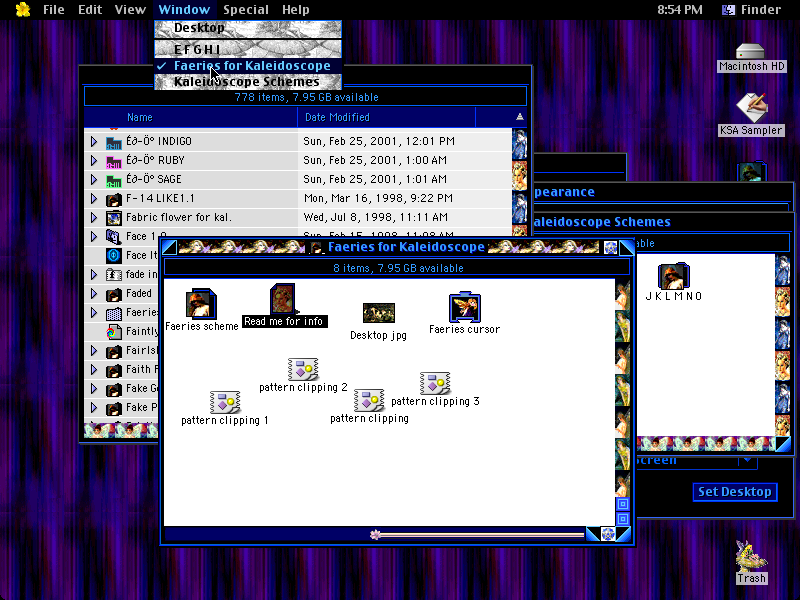Open the Edit menu
Image resolution: width=800 pixels, height=600 pixels.
[x=90, y=10]
